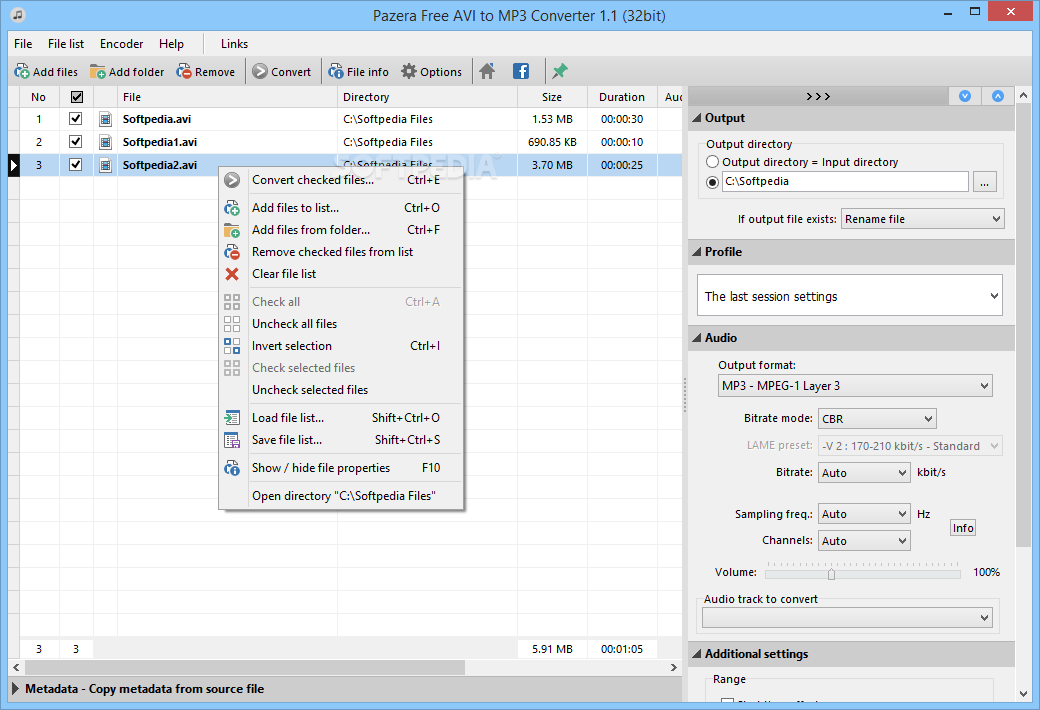Viewport: 1040px width, 710px height.
Task: Expand the Metadata section triangle
Action: tap(15, 689)
